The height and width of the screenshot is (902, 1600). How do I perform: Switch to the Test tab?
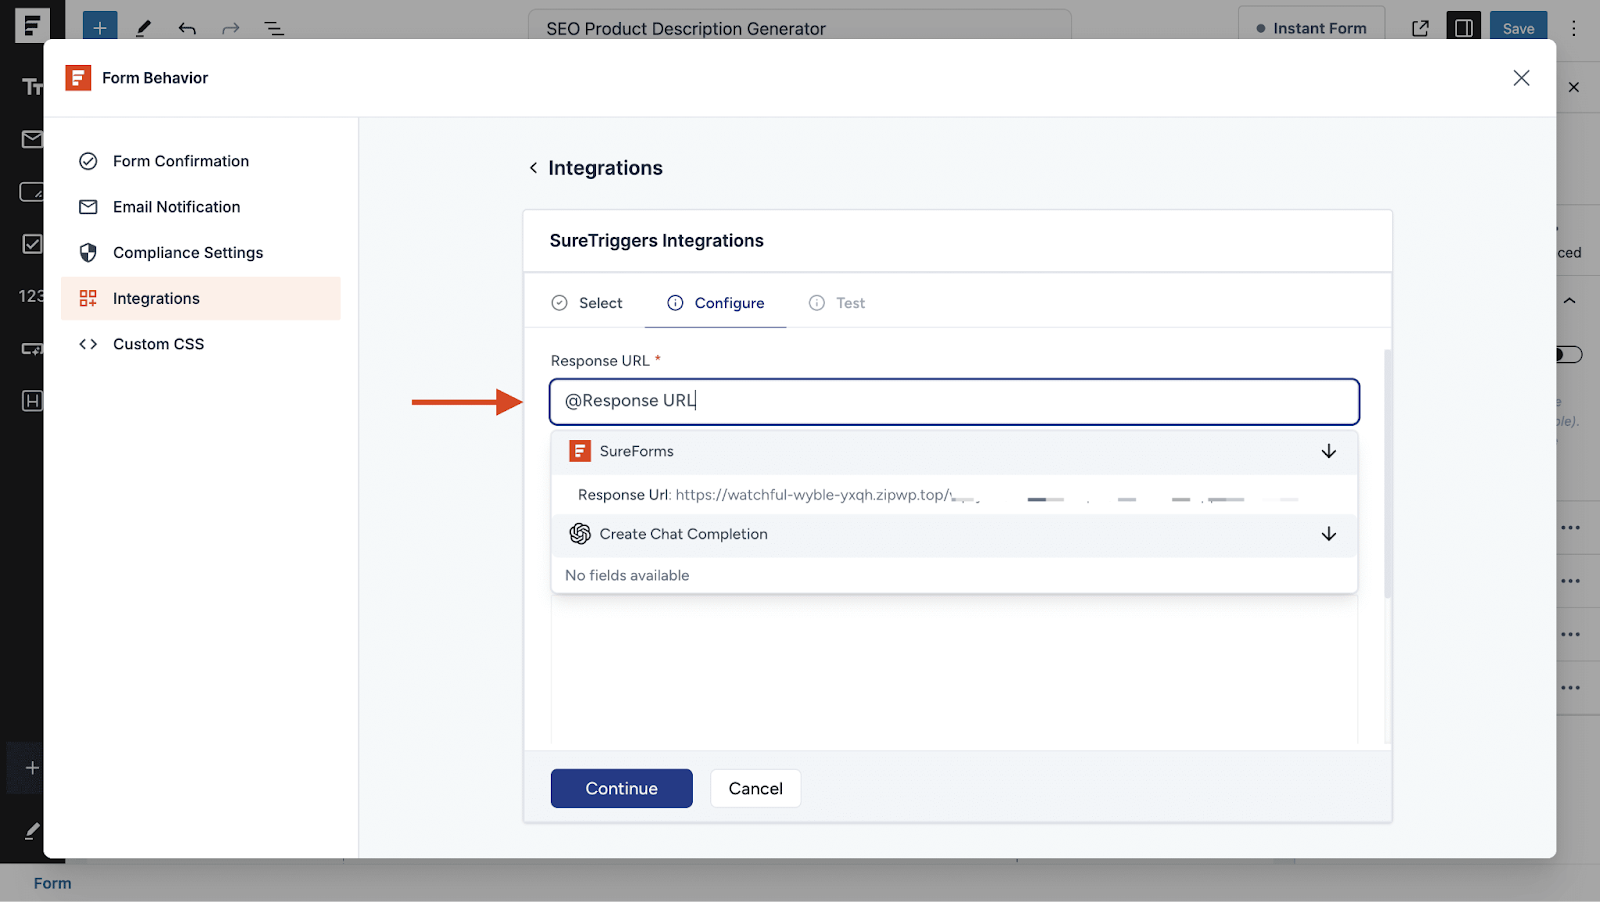(x=850, y=302)
